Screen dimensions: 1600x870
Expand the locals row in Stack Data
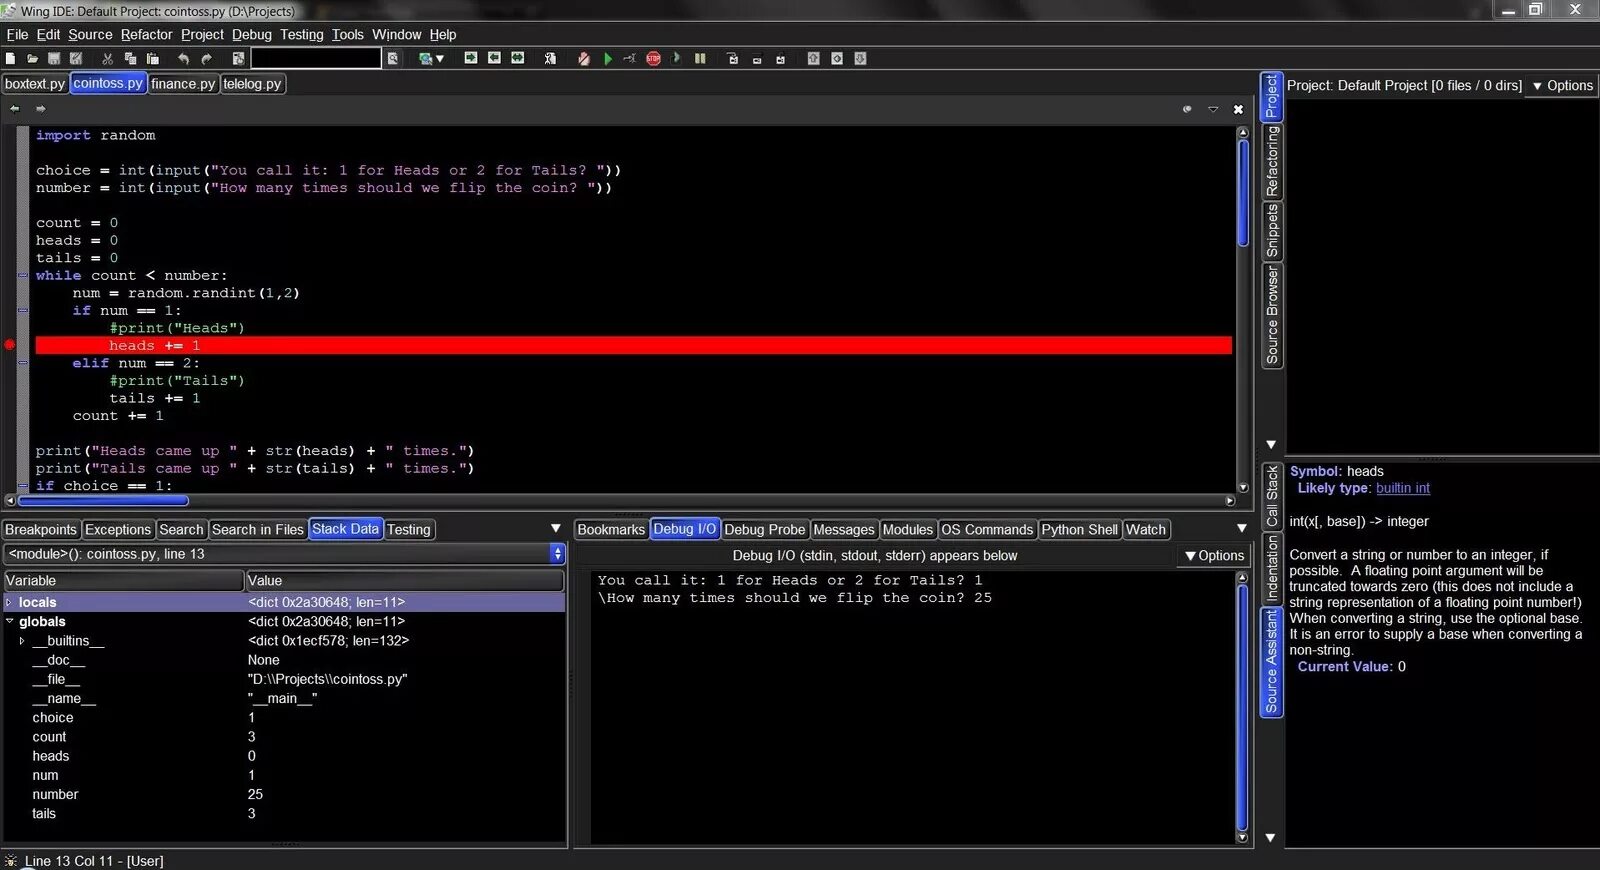[9, 602]
